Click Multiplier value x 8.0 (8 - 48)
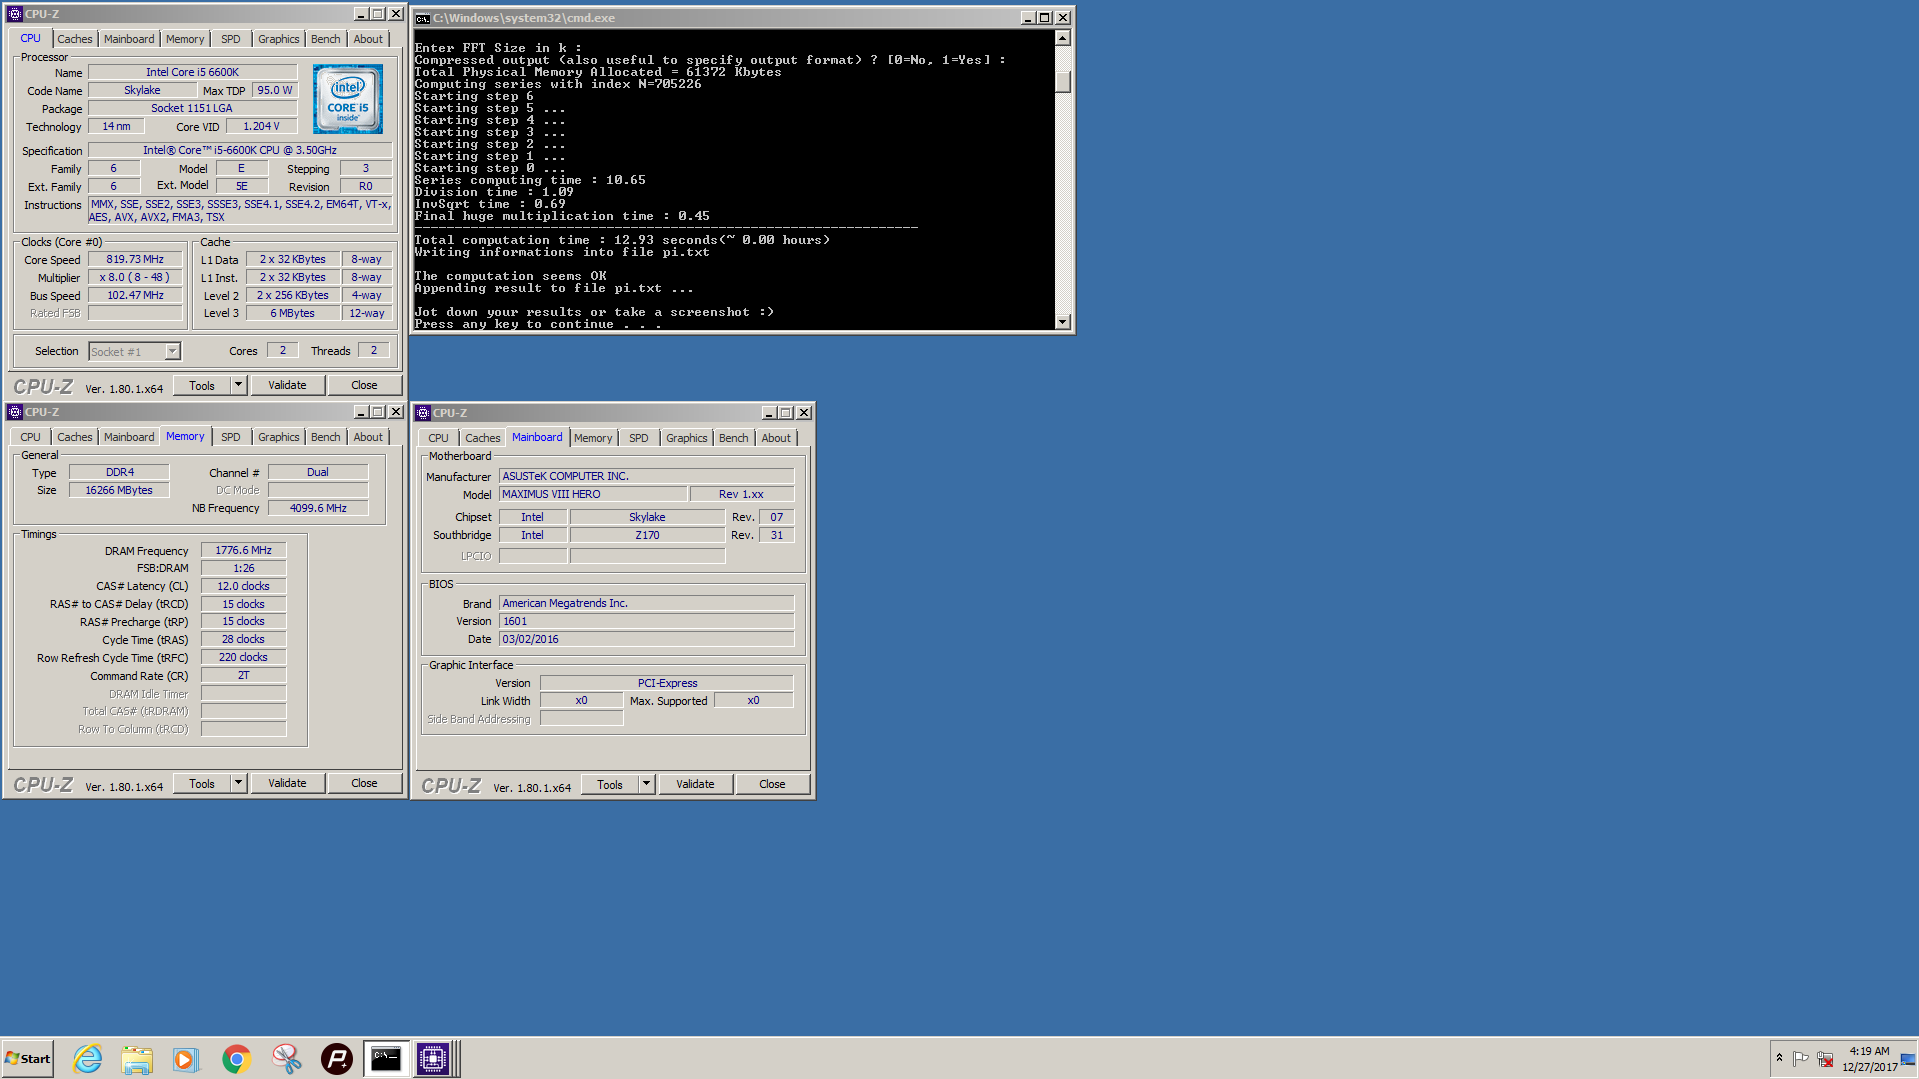This screenshot has height=1079, width=1919. pos(135,277)
